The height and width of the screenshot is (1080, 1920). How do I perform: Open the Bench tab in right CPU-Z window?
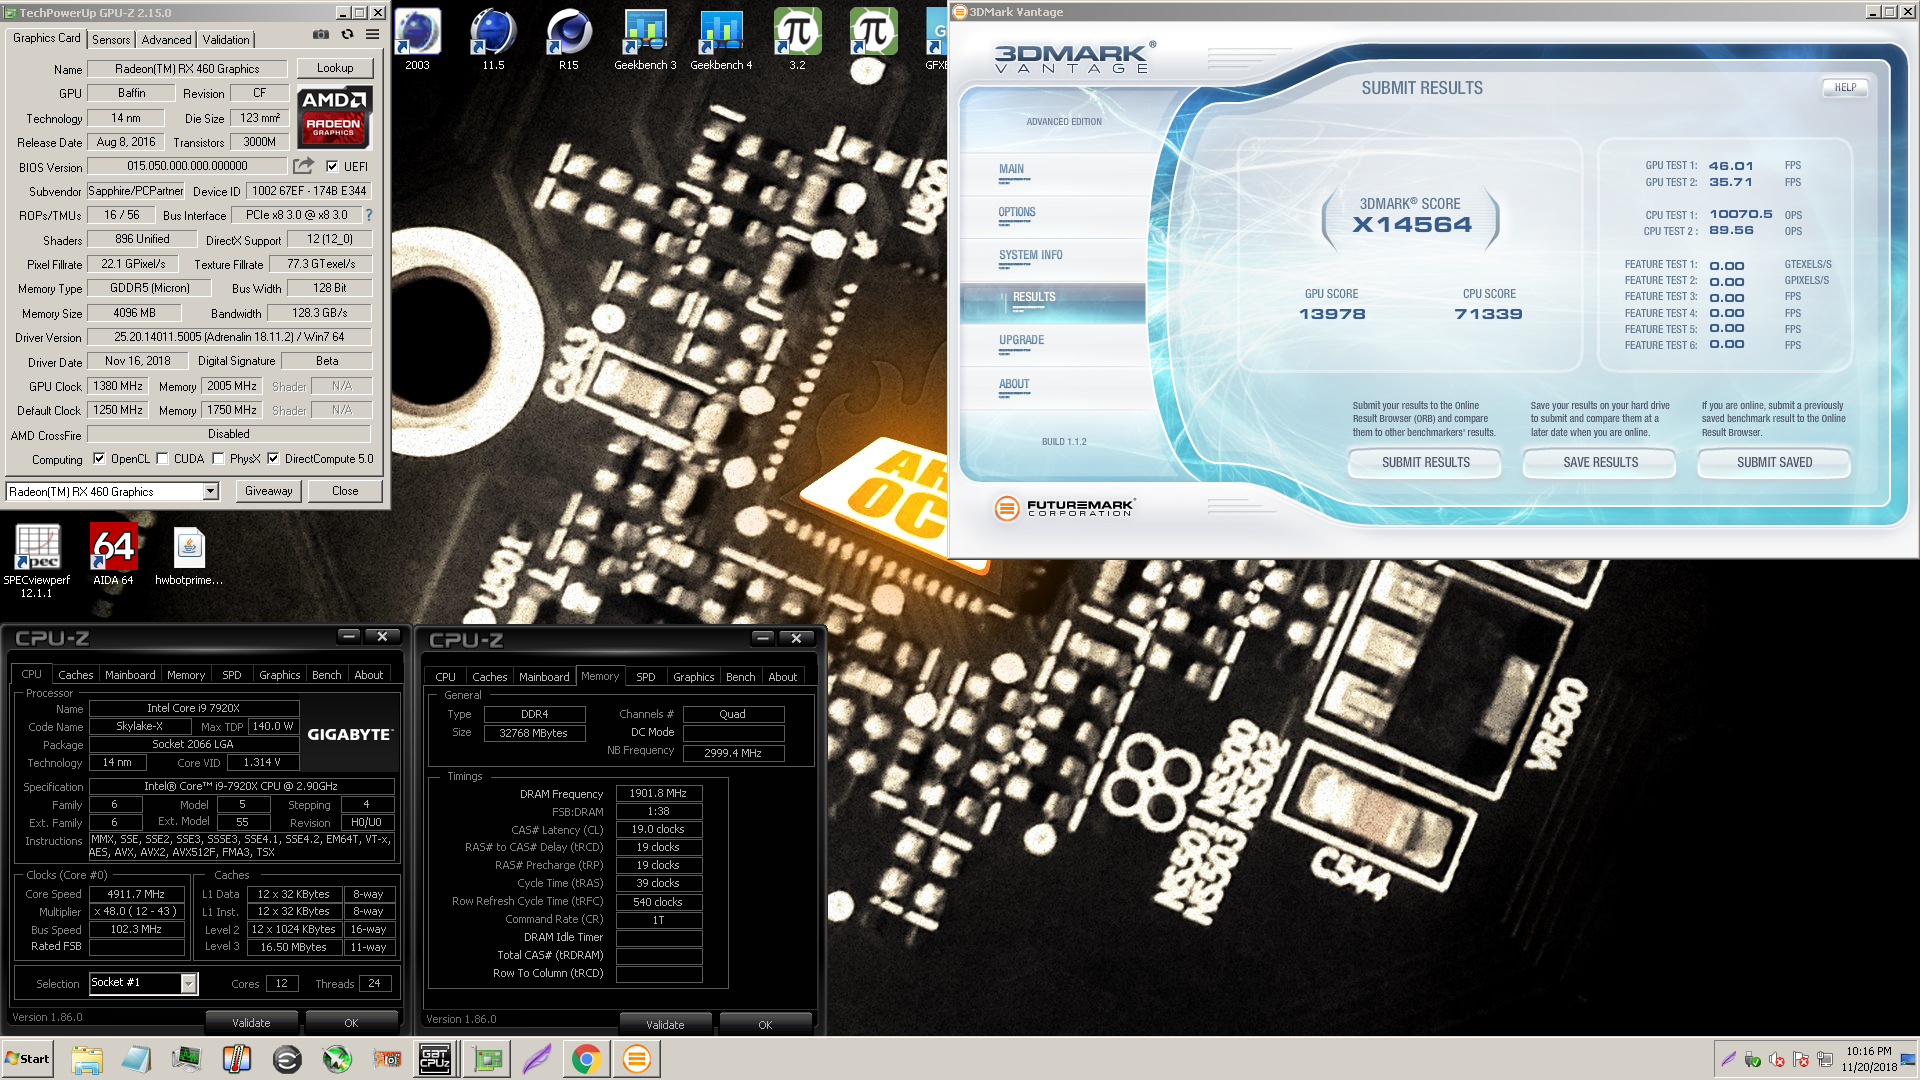pos(741,677)
